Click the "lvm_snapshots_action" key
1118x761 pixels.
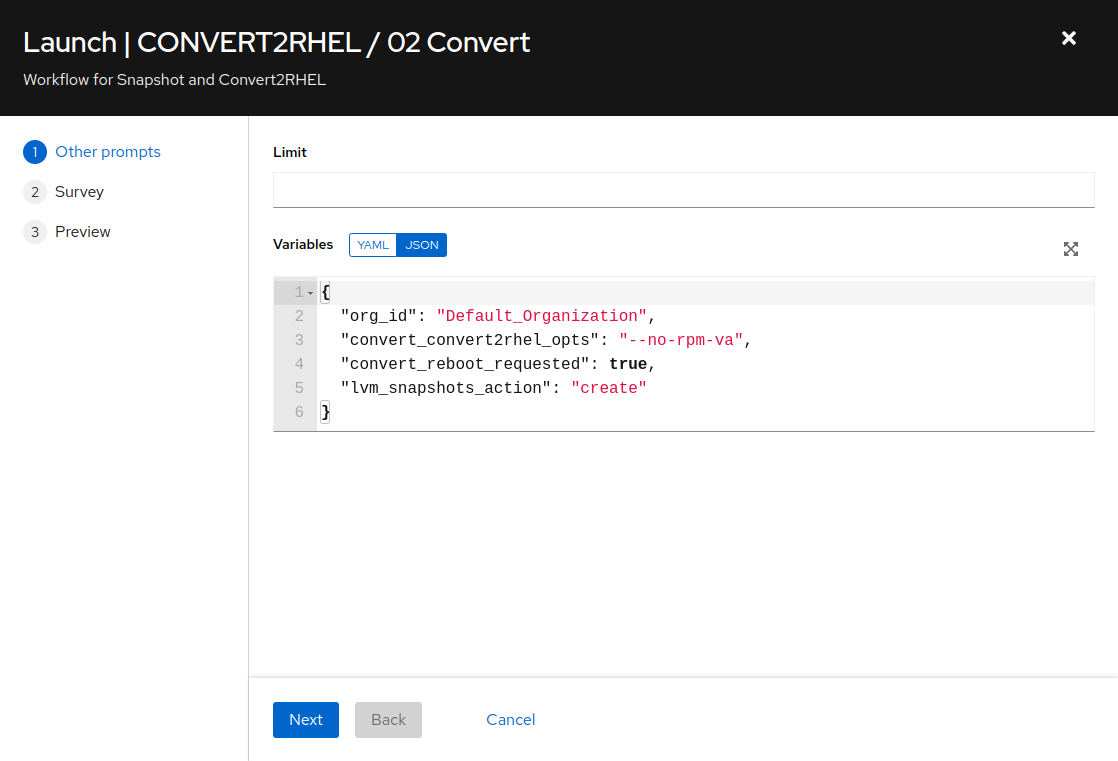click(x=446, y=388)
